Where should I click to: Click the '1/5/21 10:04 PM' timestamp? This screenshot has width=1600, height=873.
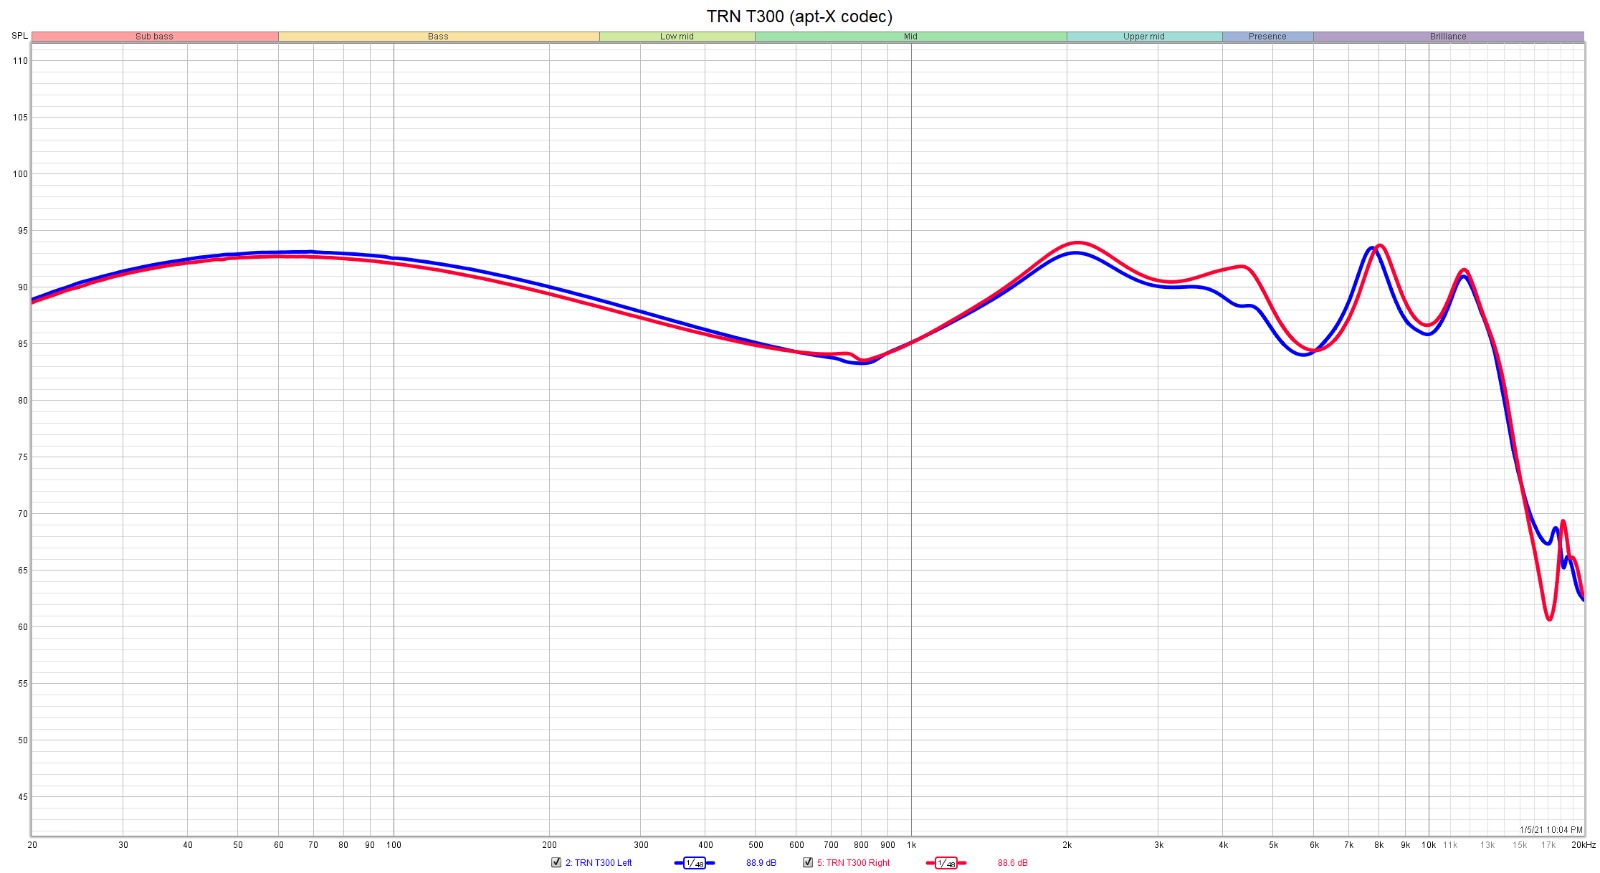pos(1551,830)
